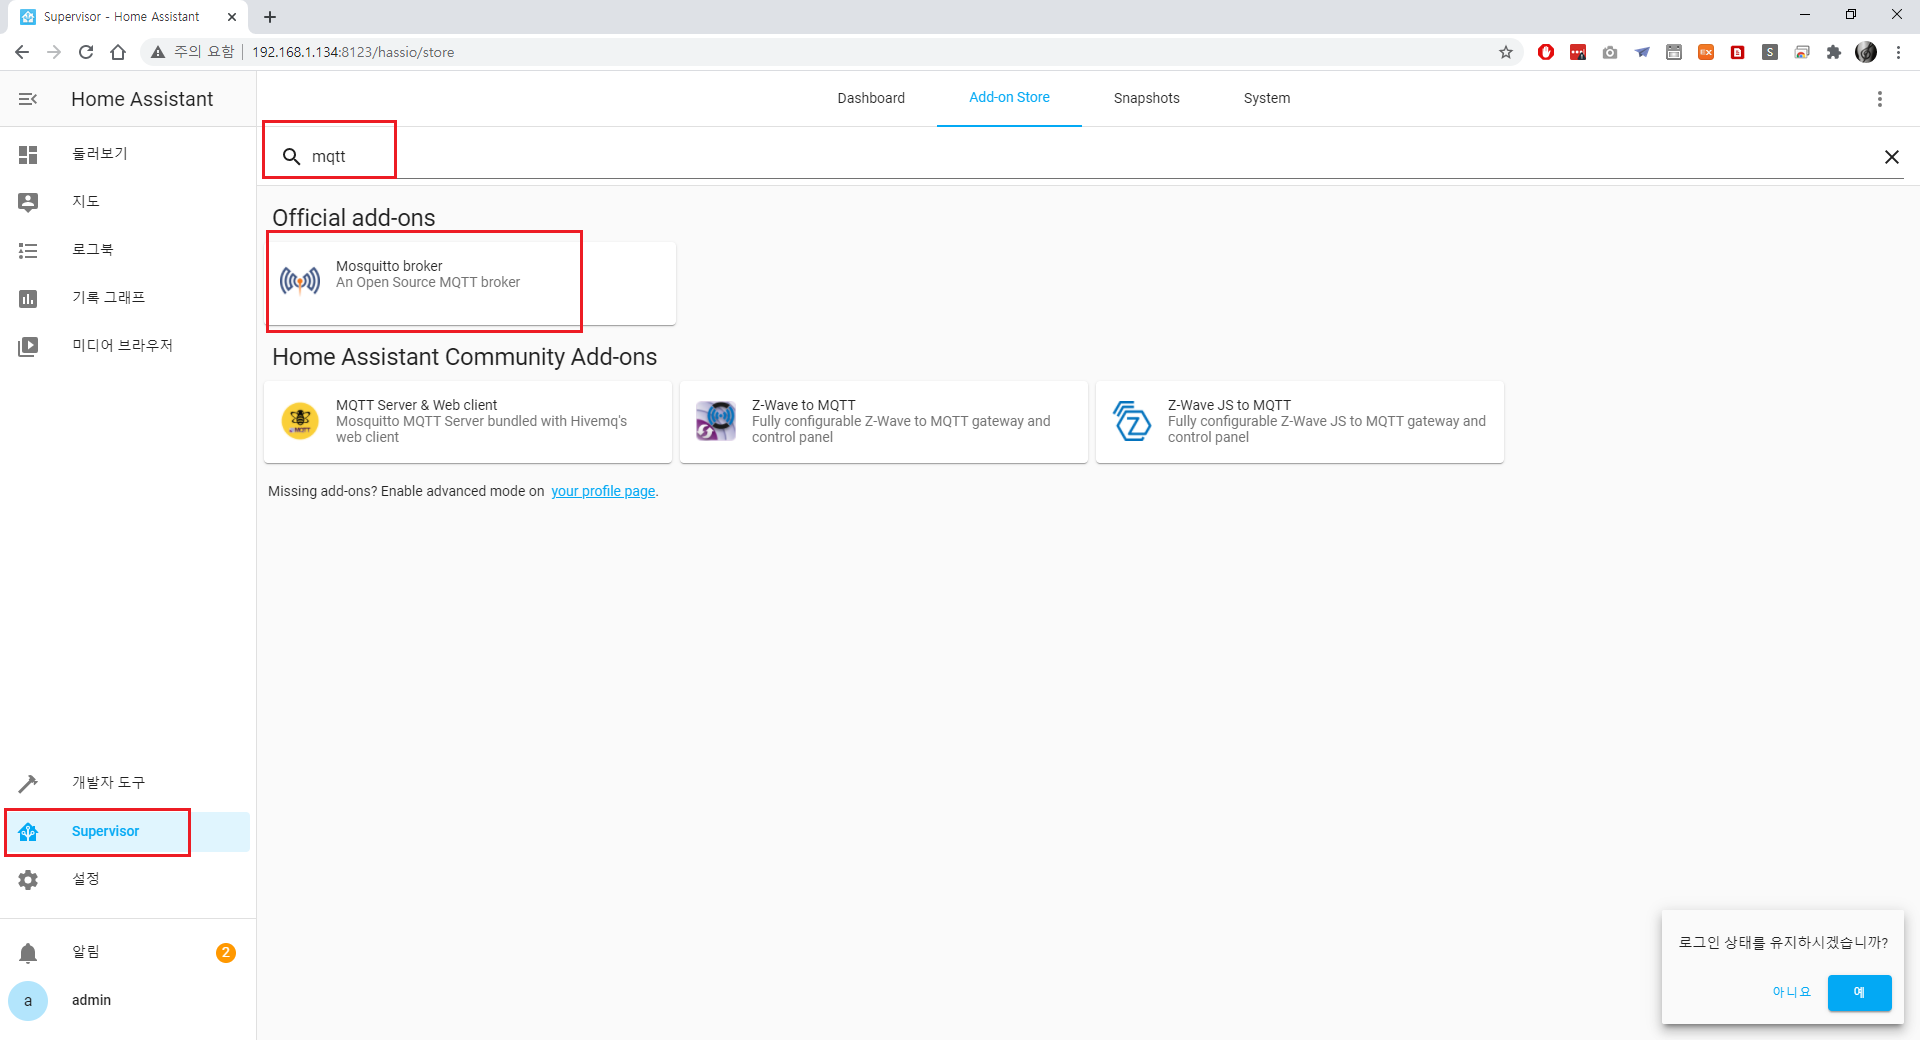Click the camera screenshot extension icon

click(1610, 52)
